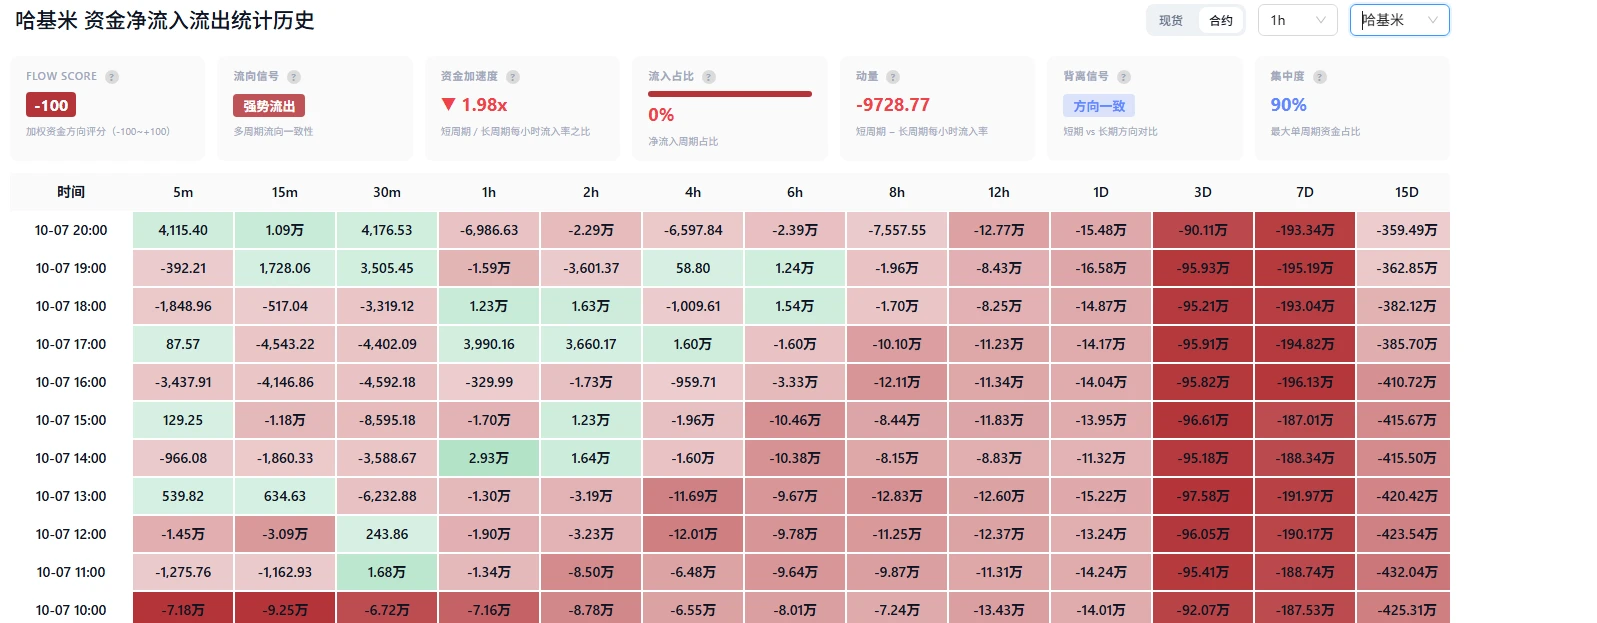Viewport: 1597px width, 623px height.
Task: Select the 2.93万 cell
Action: pos(489,458)
